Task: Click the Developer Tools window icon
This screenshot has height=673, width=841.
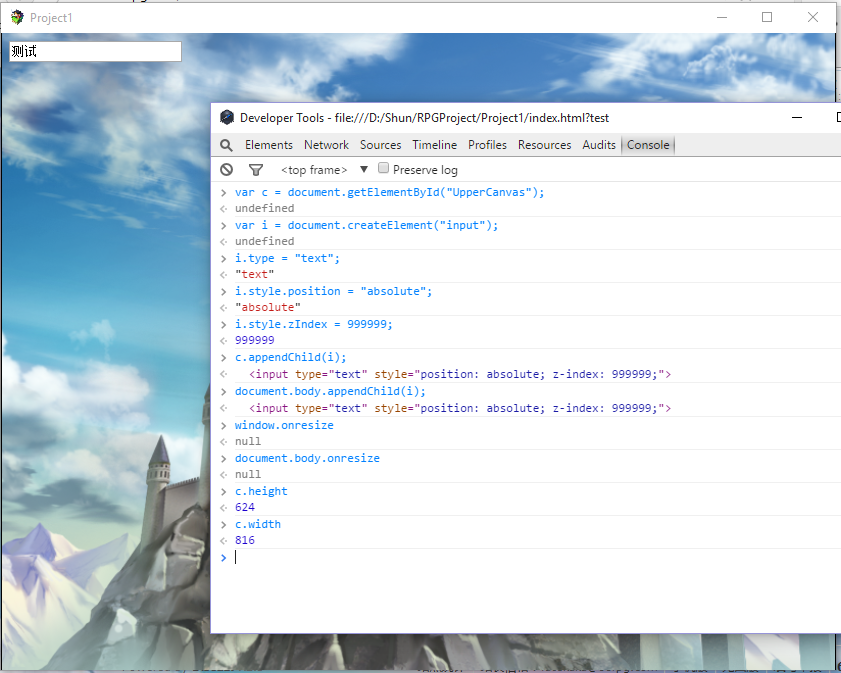Action: 227,117
